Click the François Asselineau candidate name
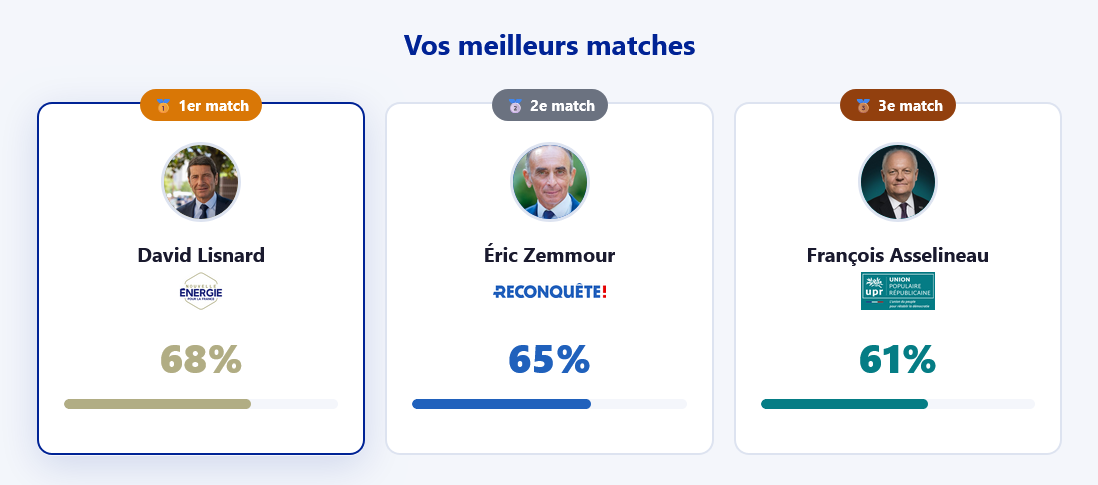Screen dimensions: 1098x485 [898, 255]
